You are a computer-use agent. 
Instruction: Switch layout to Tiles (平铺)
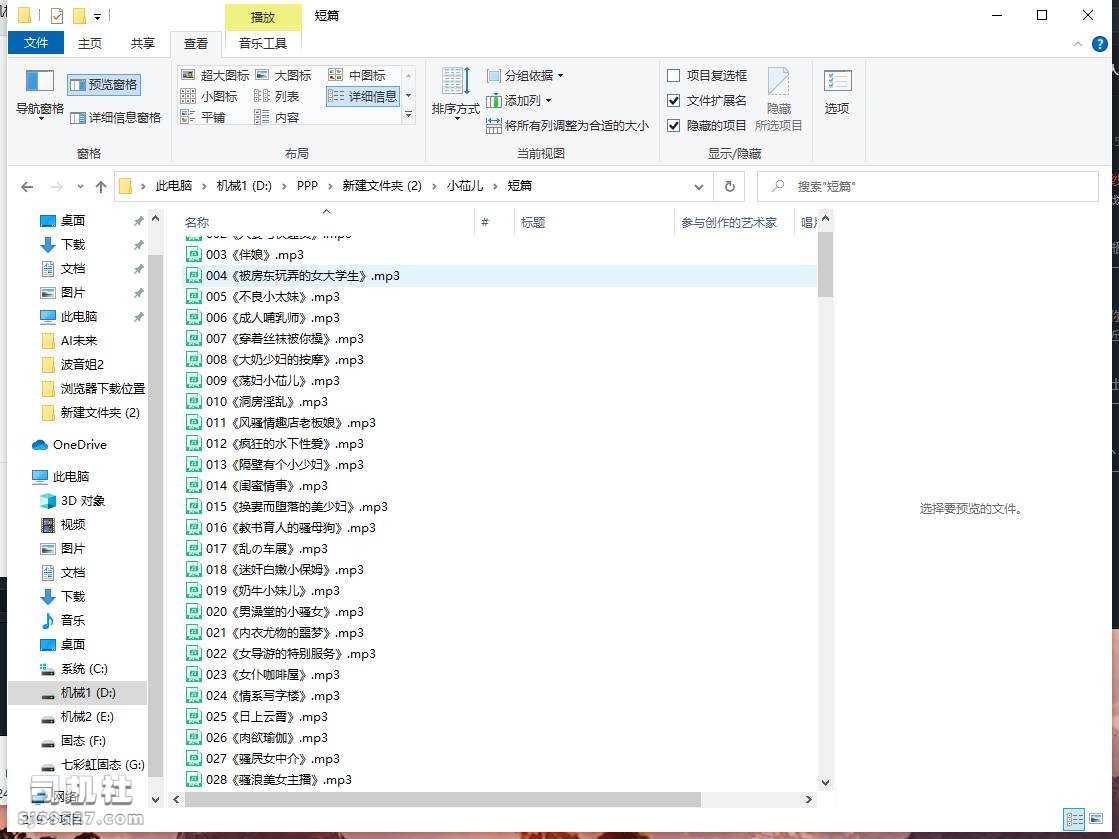coord(203,117)
